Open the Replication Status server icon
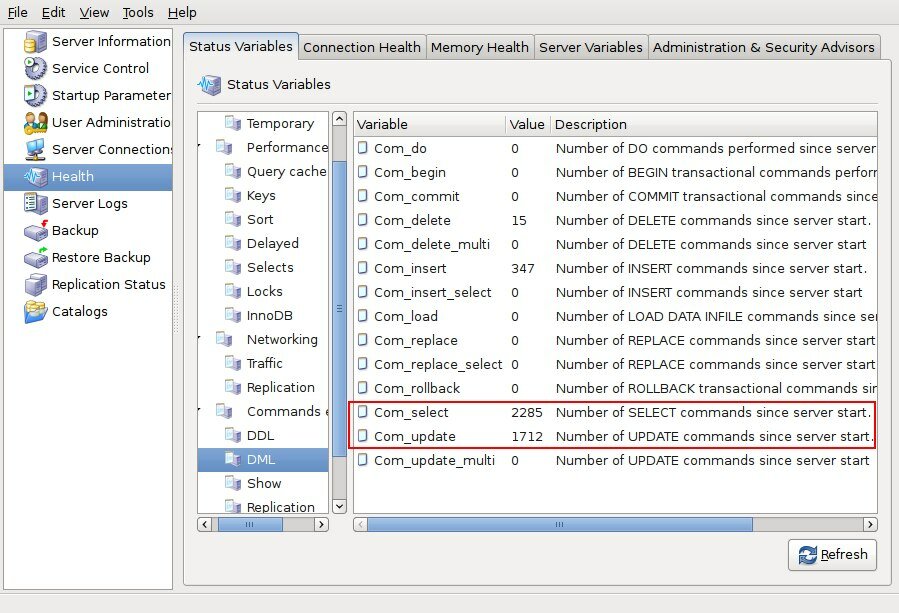 click(36, 284)
